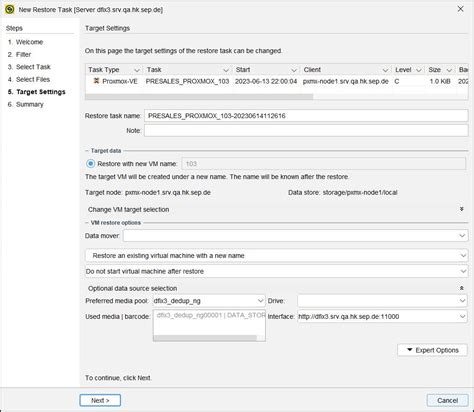Image resolution: width=474 pixels, height=412 pixels.
Task: Open the Client column filter arrow
Action: point(385,70)
